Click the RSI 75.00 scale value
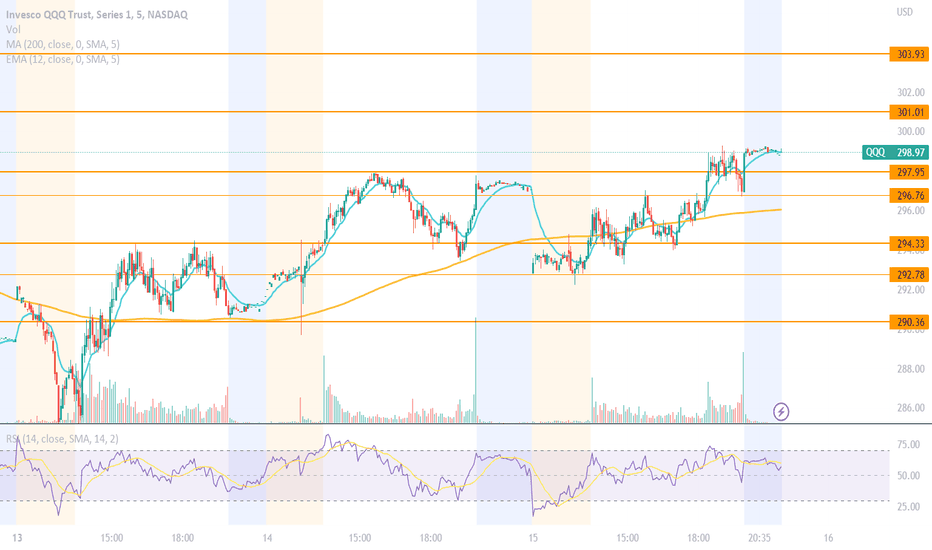Image resolution: width=932 pixels, height=550 pixels. point(908,445)
